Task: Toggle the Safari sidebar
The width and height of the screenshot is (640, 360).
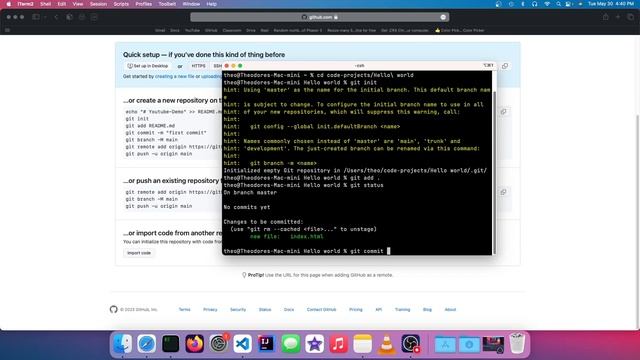Action: 36,17
